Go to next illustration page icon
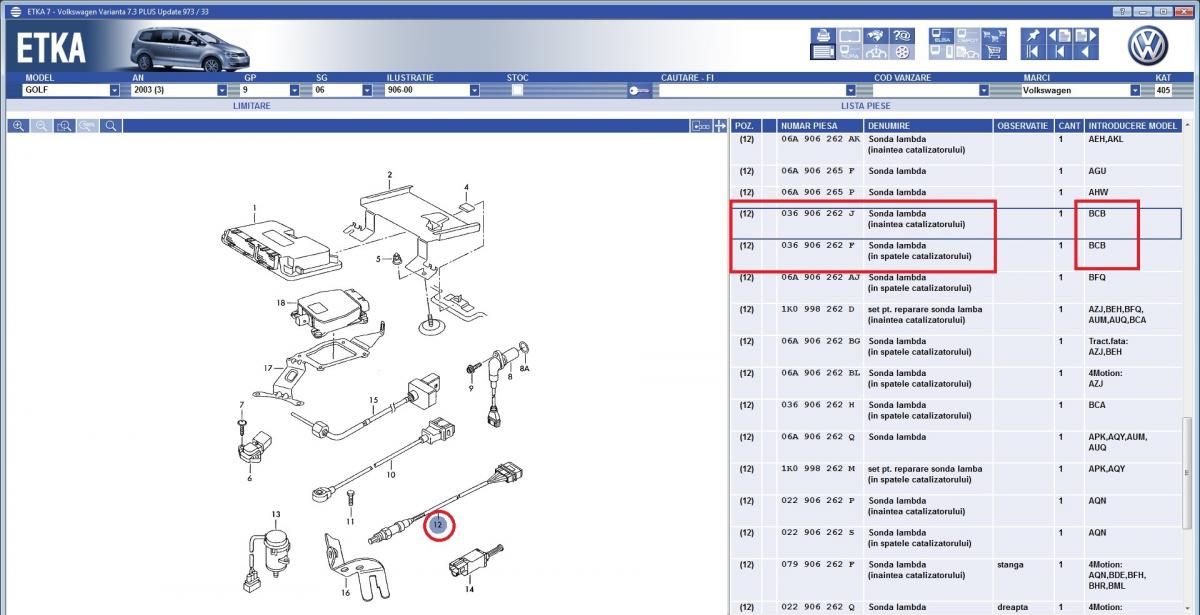The height and width of the screenshot is (615, 1200). pos(1087,35)
